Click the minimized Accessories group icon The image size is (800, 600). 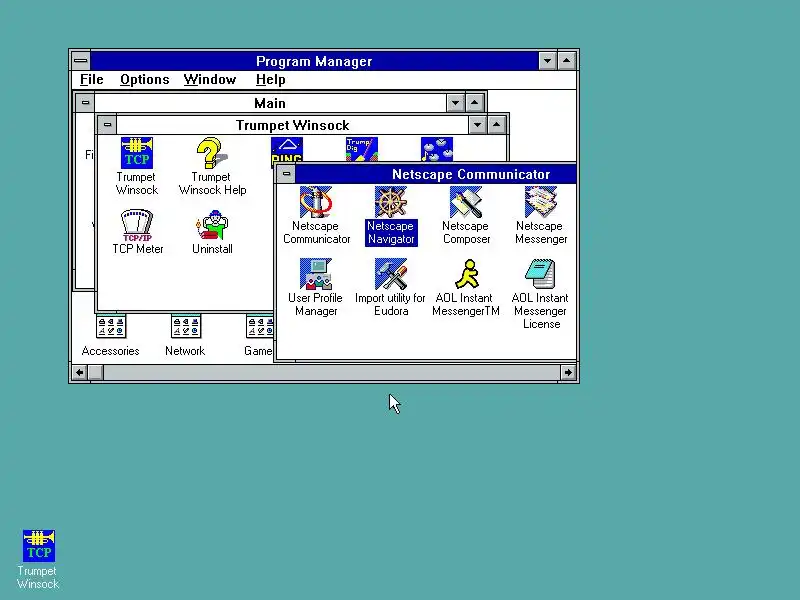(x=111, y=327)
